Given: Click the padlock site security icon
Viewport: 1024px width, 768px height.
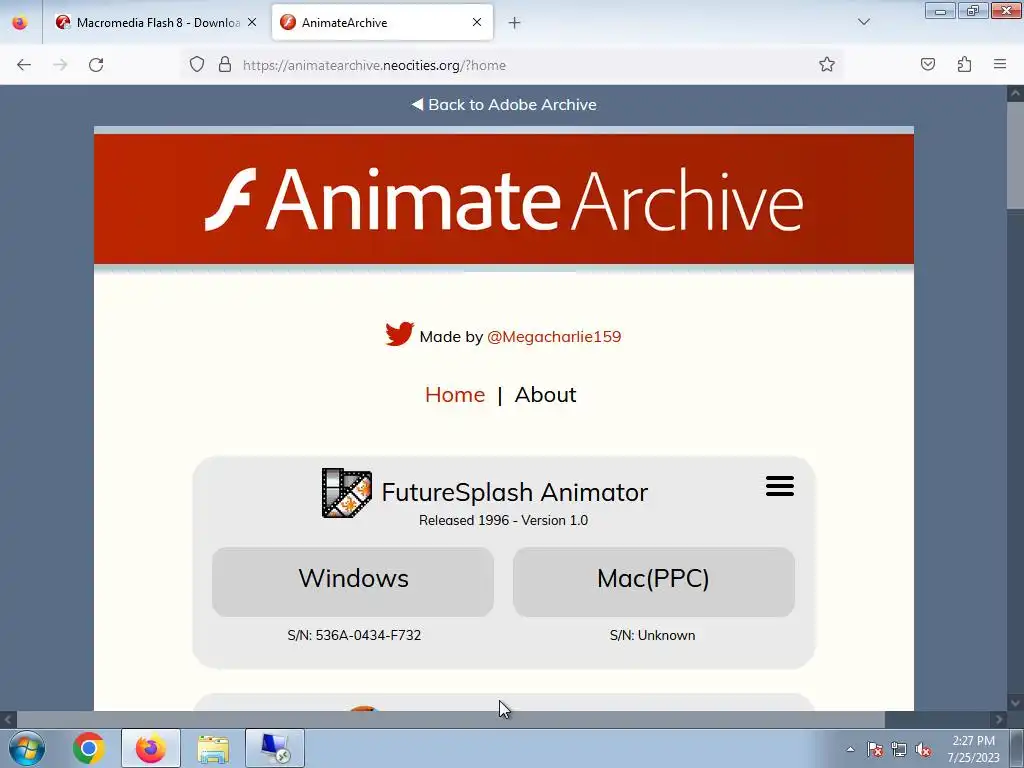Looking at the screenshot, I should (225, 65).
